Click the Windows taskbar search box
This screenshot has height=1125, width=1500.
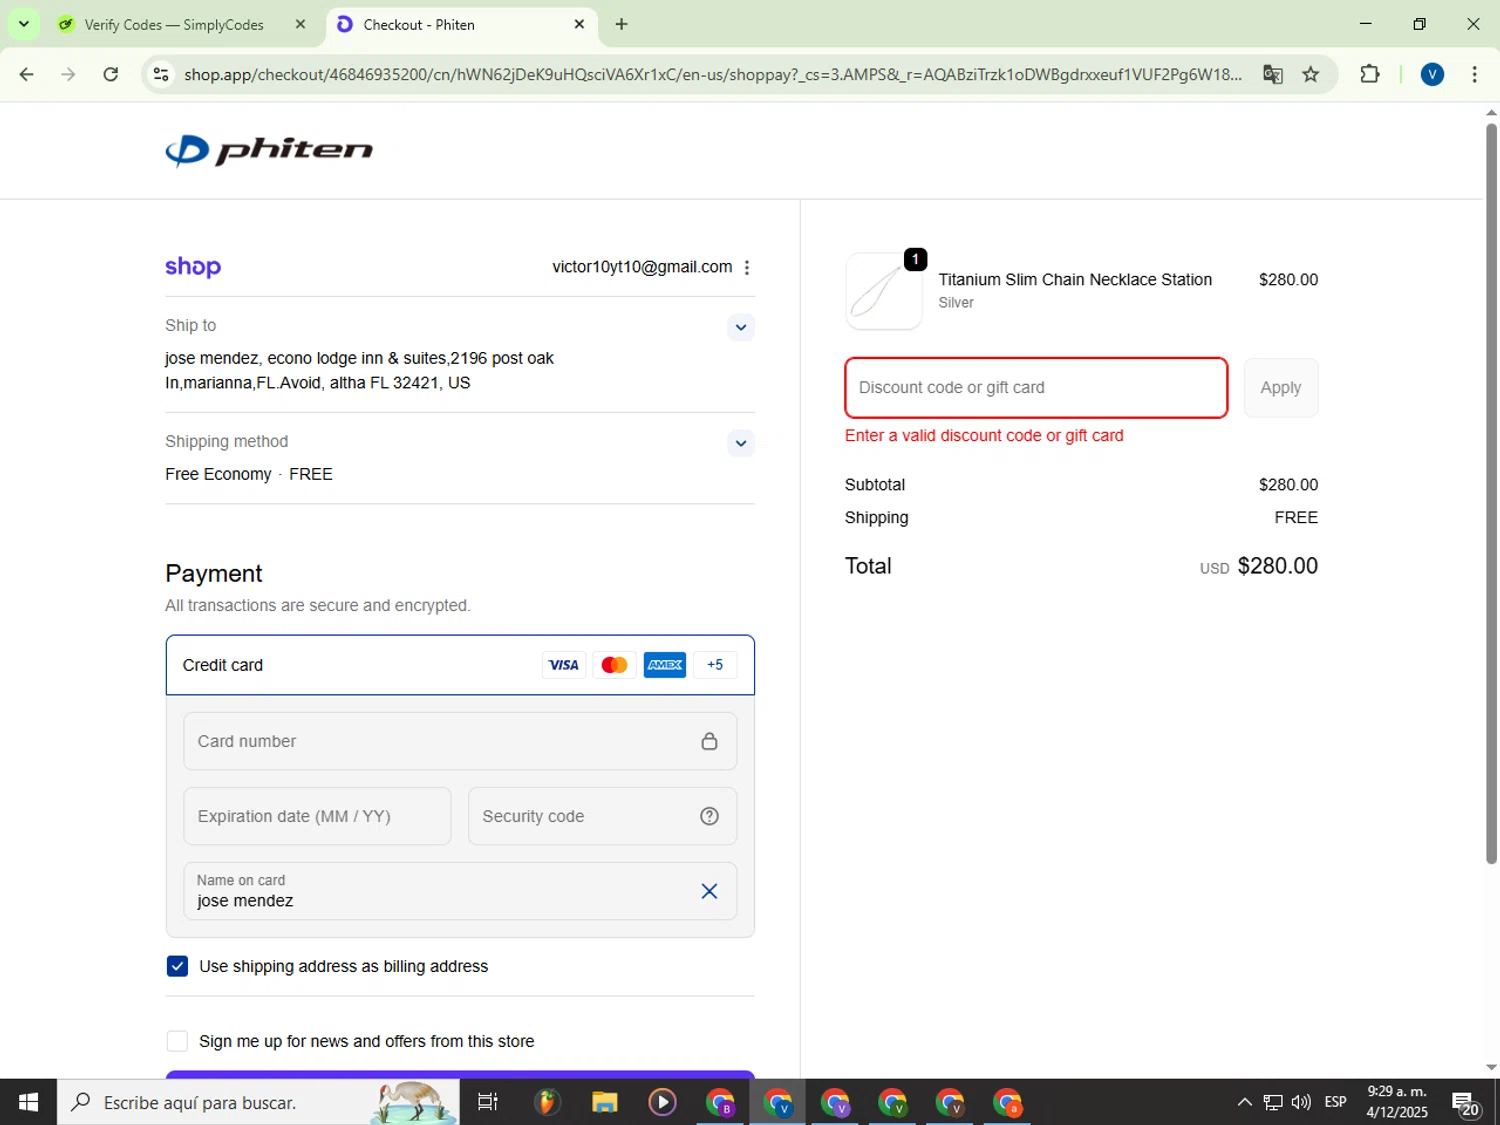point(258,1102)
